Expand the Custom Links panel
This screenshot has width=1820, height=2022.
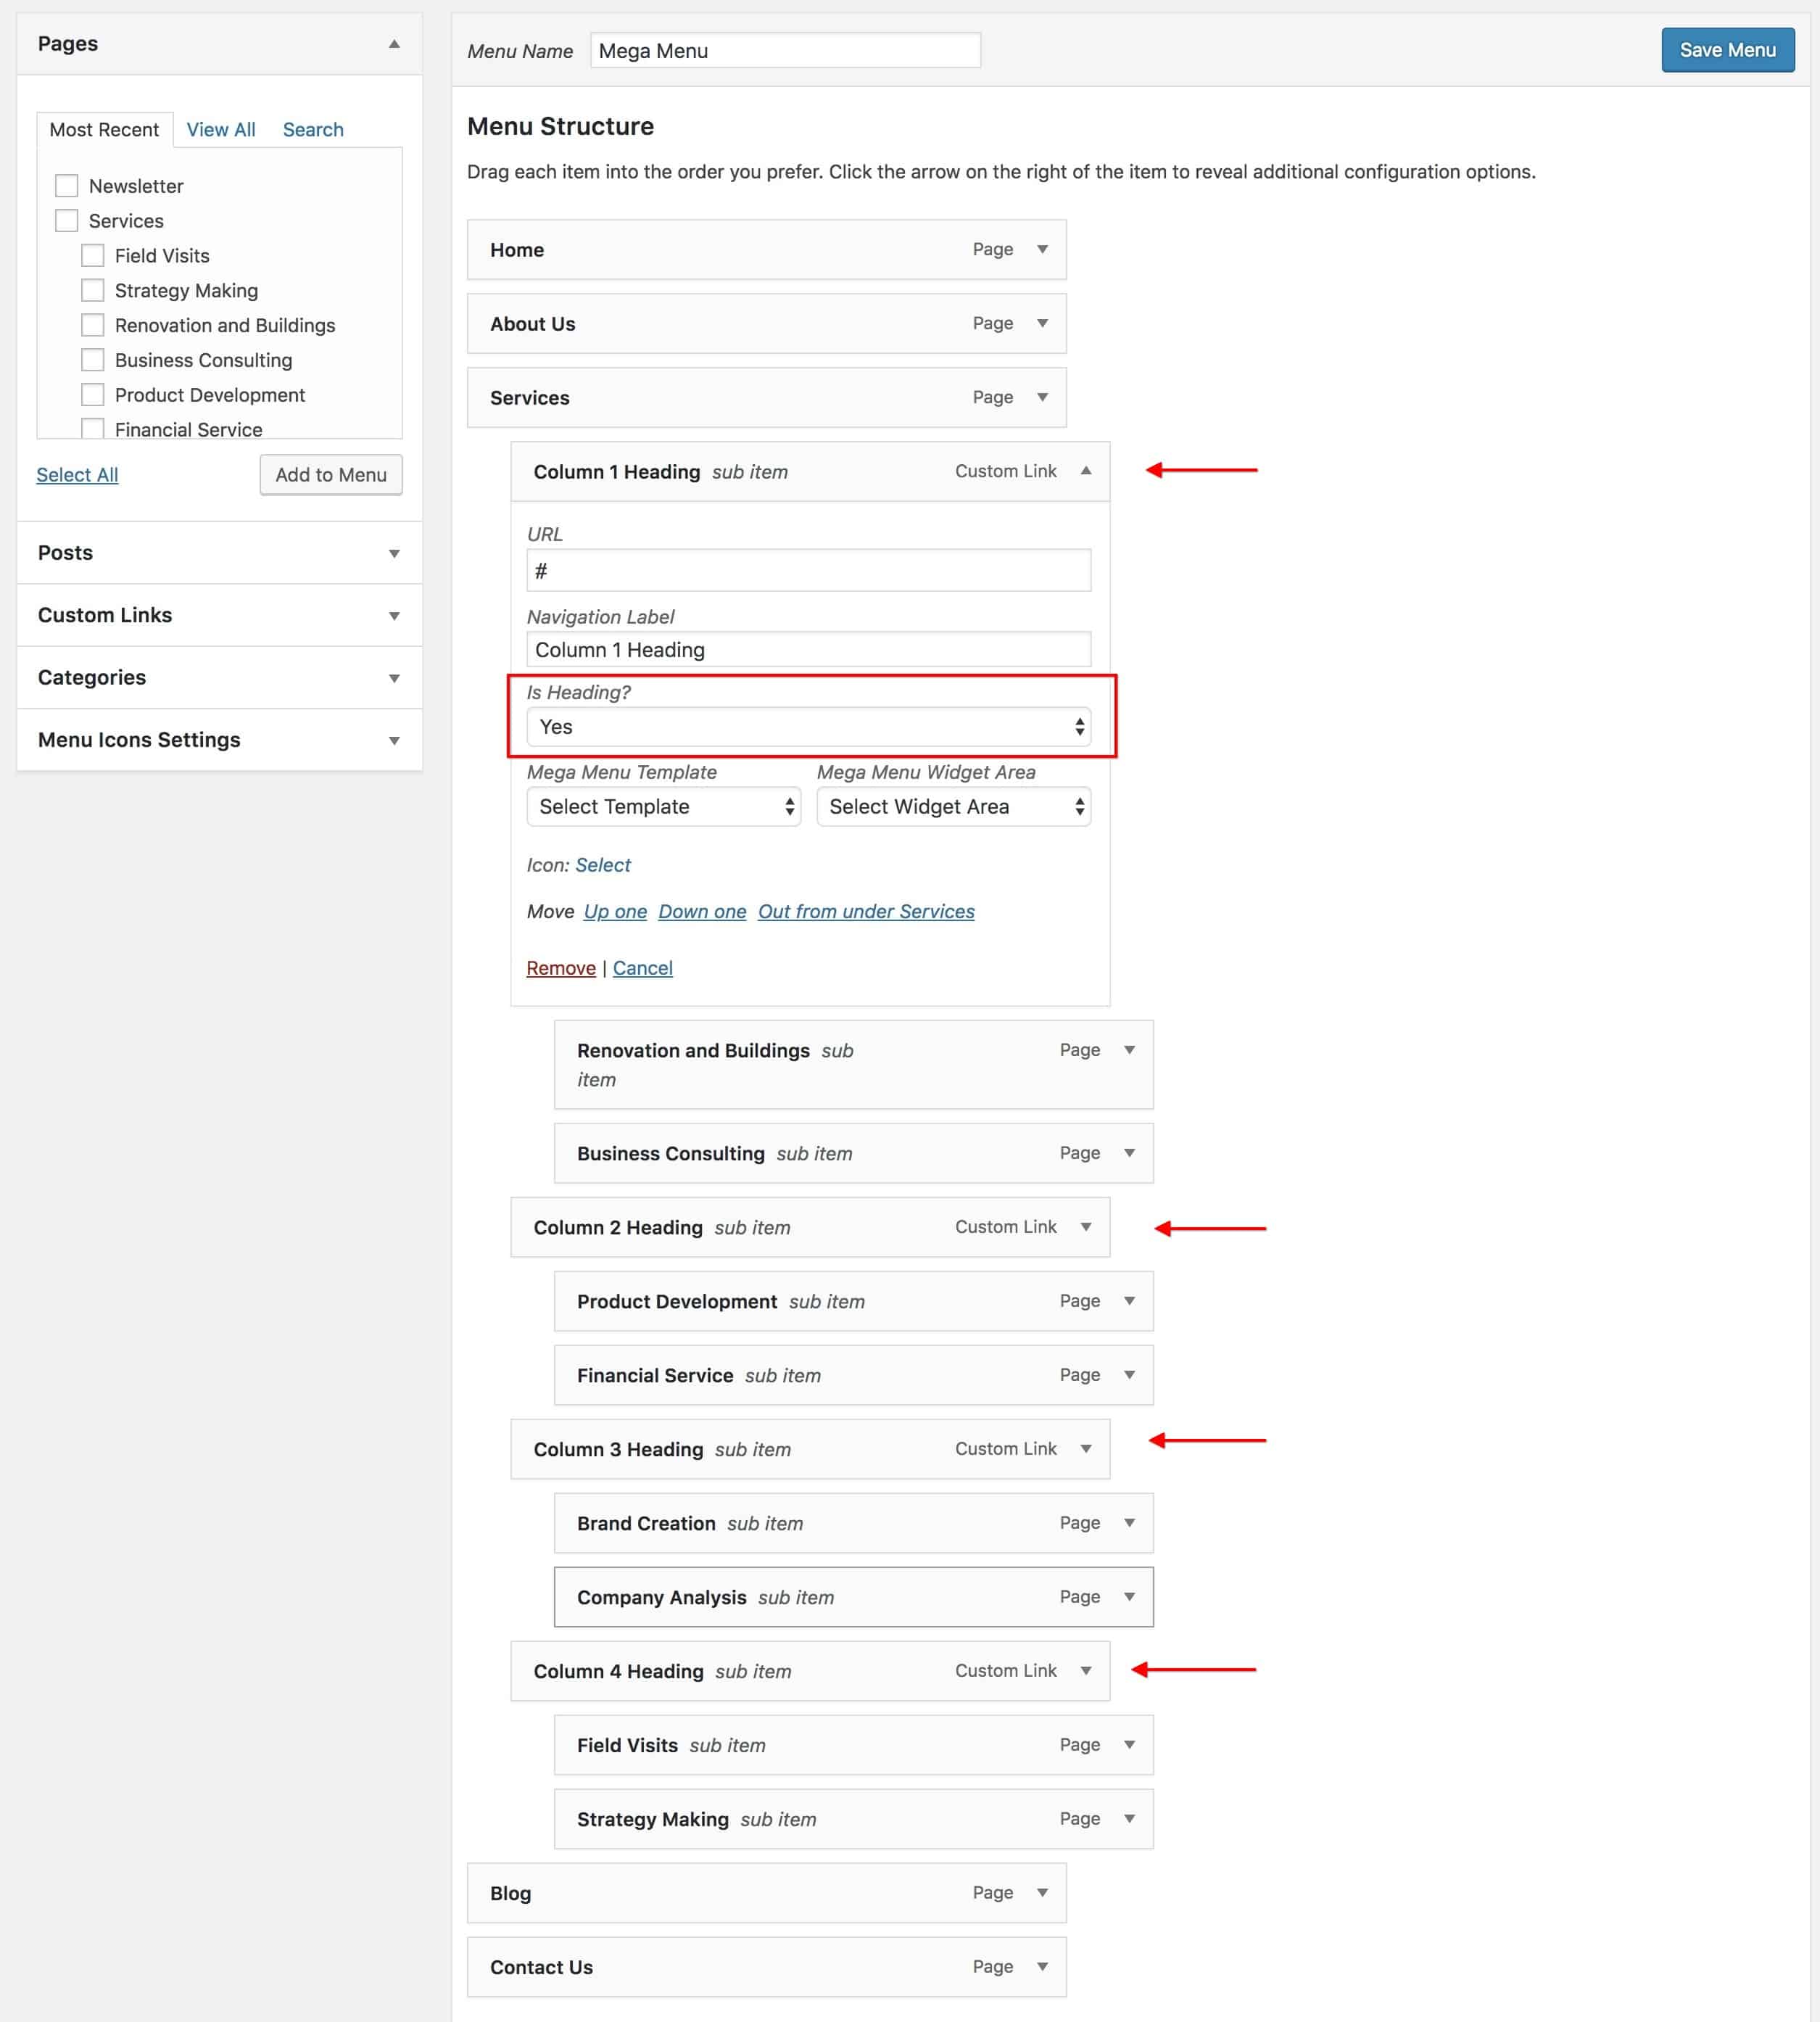click(394, 616)
